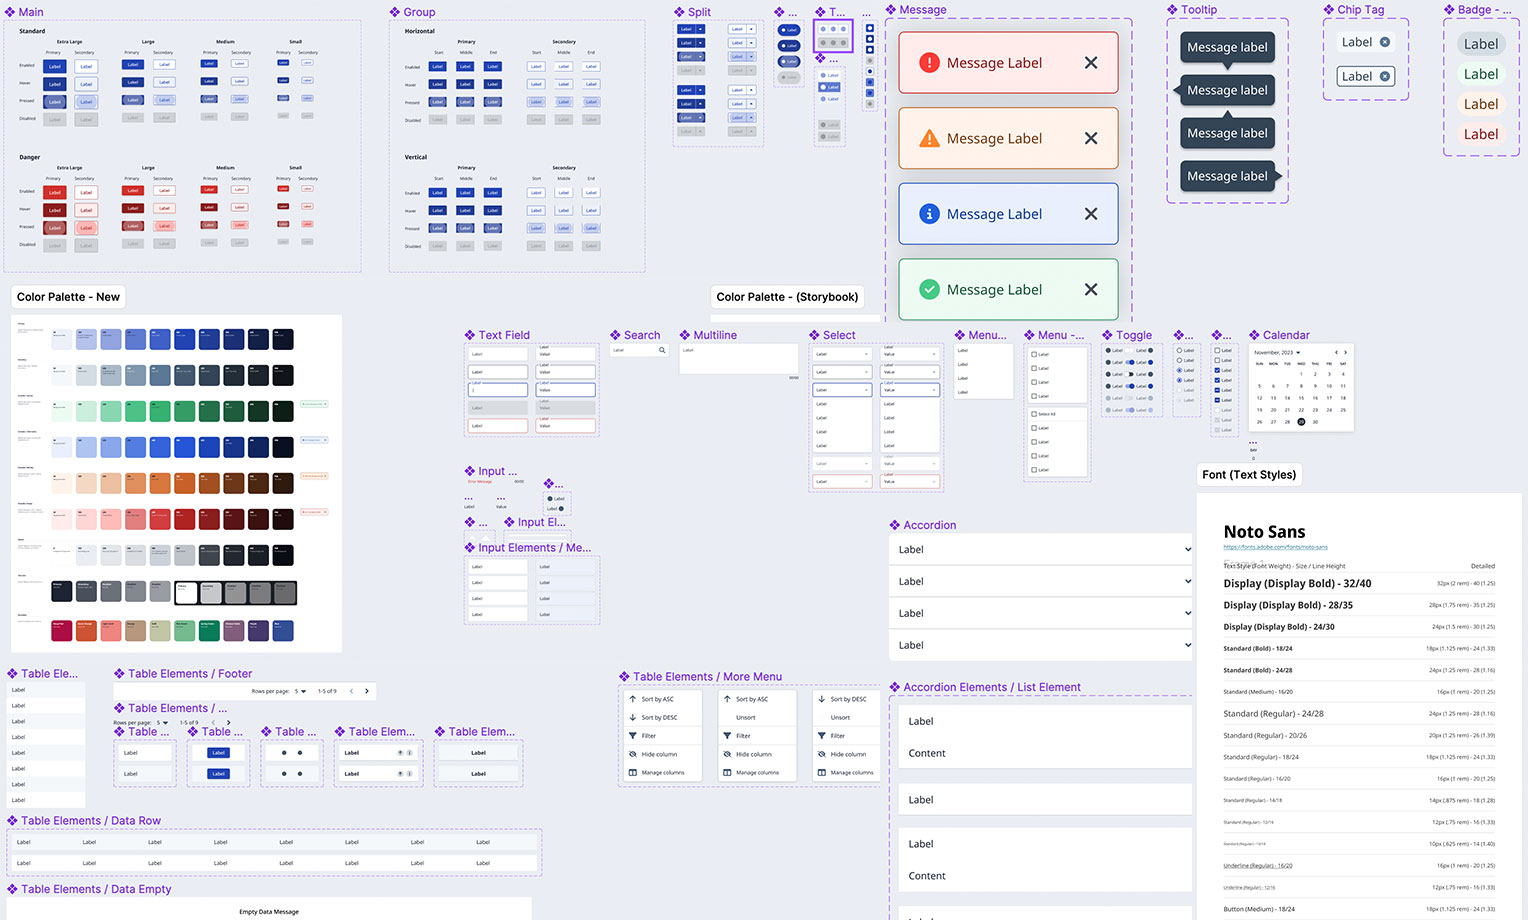The height and width of the screenshot is (920, 1528).
Task: Choose Manage columns in rightmost More Menu
Action: click(852, 772)
